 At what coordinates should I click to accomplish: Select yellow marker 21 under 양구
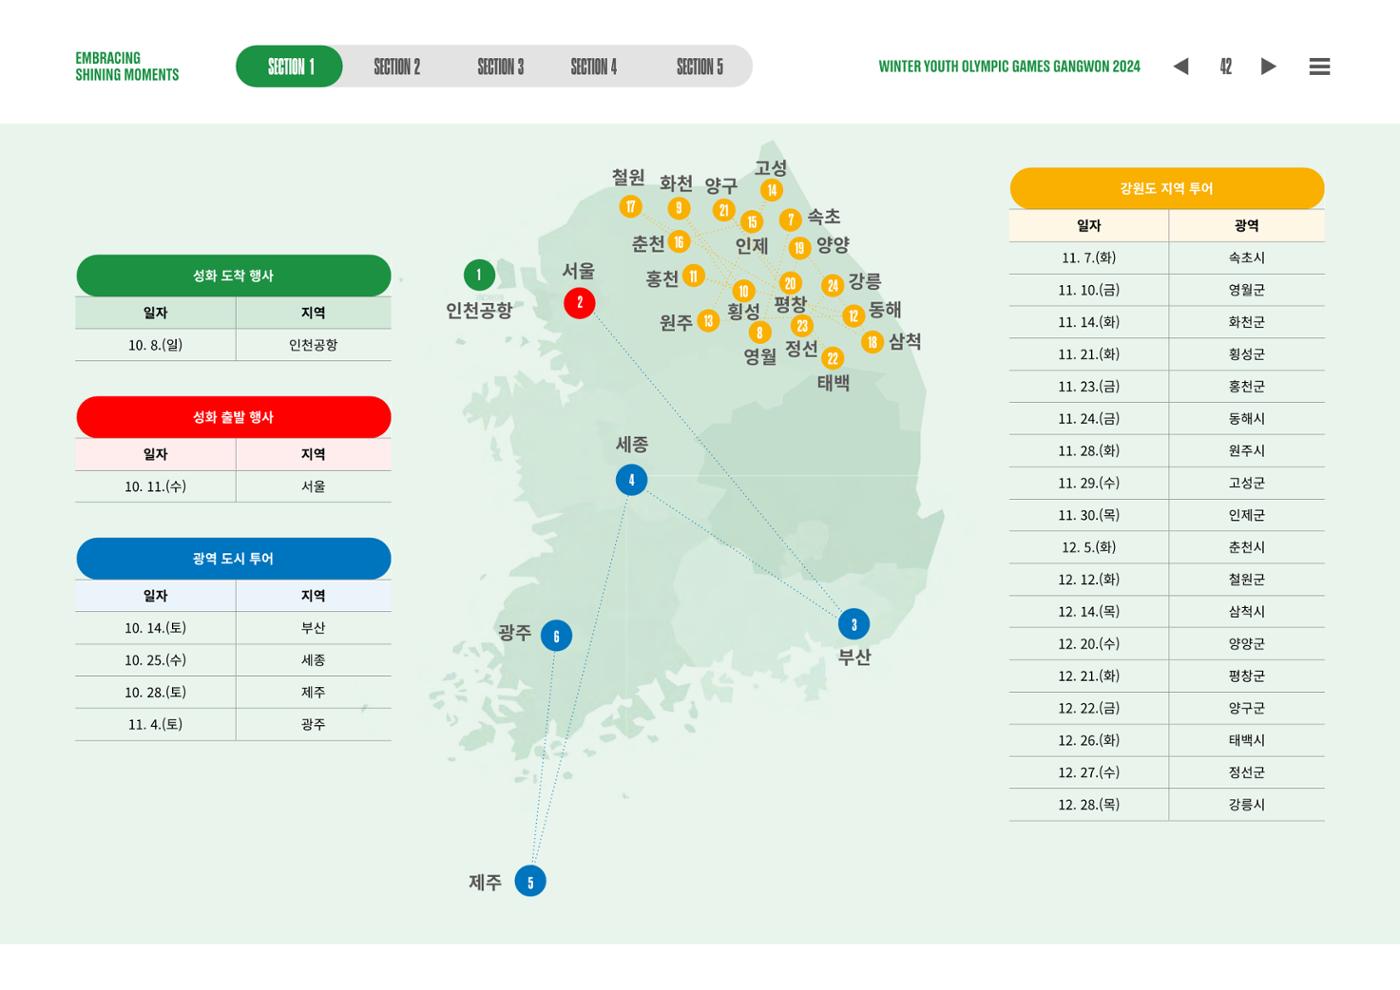click(723, 210)
